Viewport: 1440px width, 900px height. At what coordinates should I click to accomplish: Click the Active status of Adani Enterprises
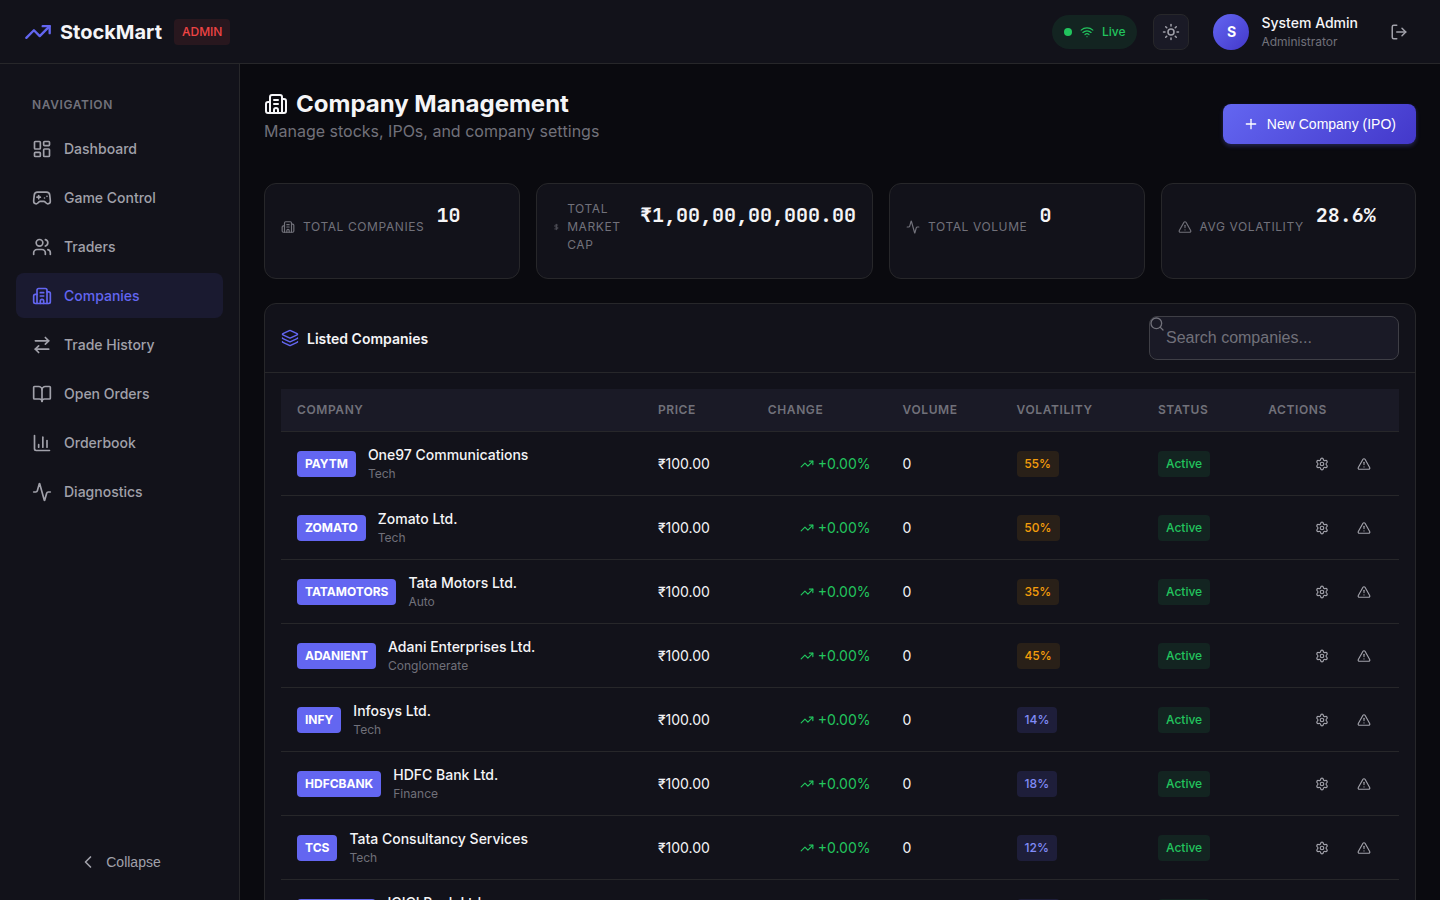pos(1184,656)
